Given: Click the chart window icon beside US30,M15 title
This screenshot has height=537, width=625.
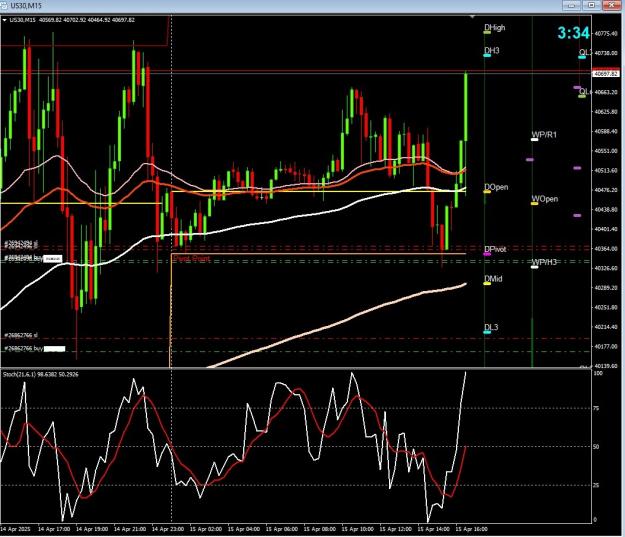Looking at the screenshot, I should click(4, 5).
